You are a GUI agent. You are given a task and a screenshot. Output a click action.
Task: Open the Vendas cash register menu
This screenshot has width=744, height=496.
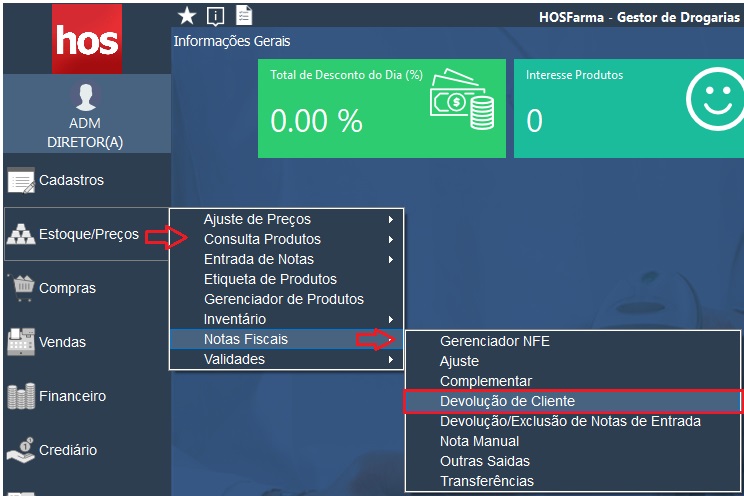click(x=62, y=342)
